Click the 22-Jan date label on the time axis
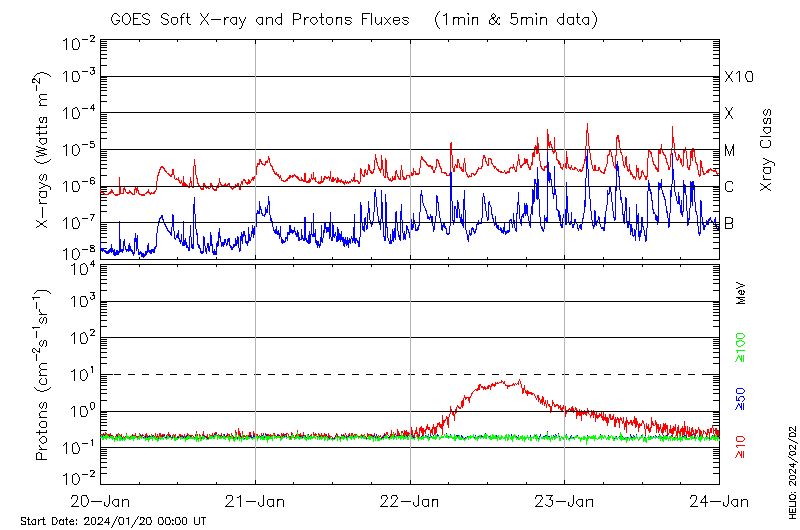 (x=411, y=502)
